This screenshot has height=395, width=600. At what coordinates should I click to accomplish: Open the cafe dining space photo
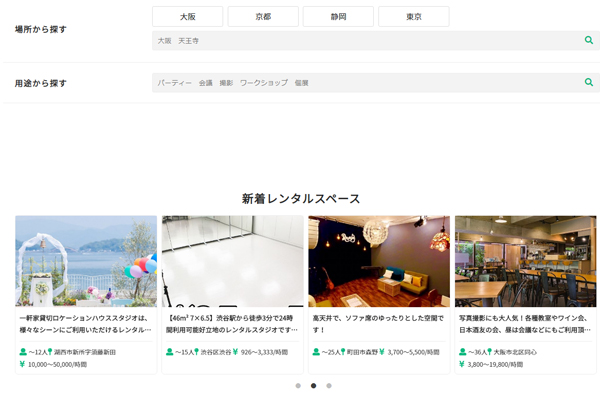tap(526, 261)
